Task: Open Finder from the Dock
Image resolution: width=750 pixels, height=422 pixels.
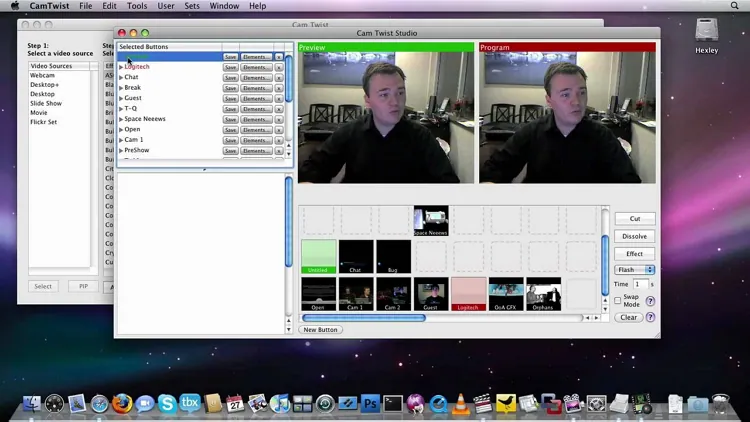Action: coord(32,403)
